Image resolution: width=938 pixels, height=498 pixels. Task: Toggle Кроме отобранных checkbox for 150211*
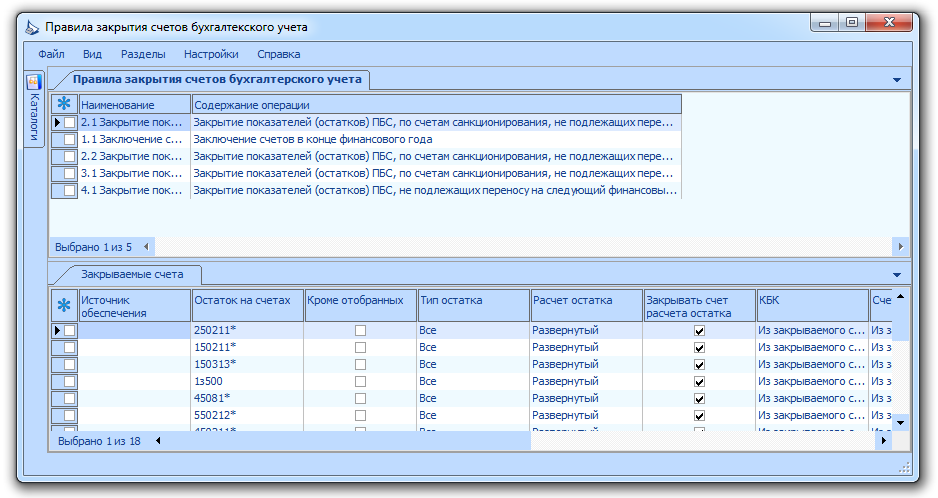[360, 347]
